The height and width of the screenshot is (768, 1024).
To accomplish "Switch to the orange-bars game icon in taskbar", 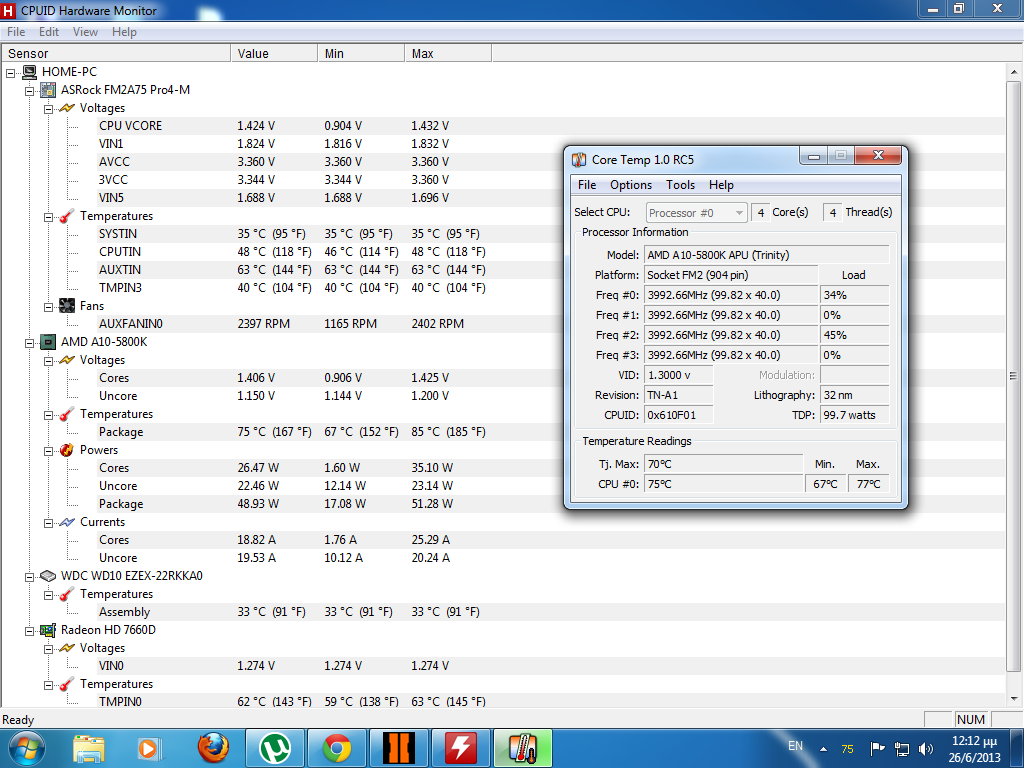I will pos(398,748).
